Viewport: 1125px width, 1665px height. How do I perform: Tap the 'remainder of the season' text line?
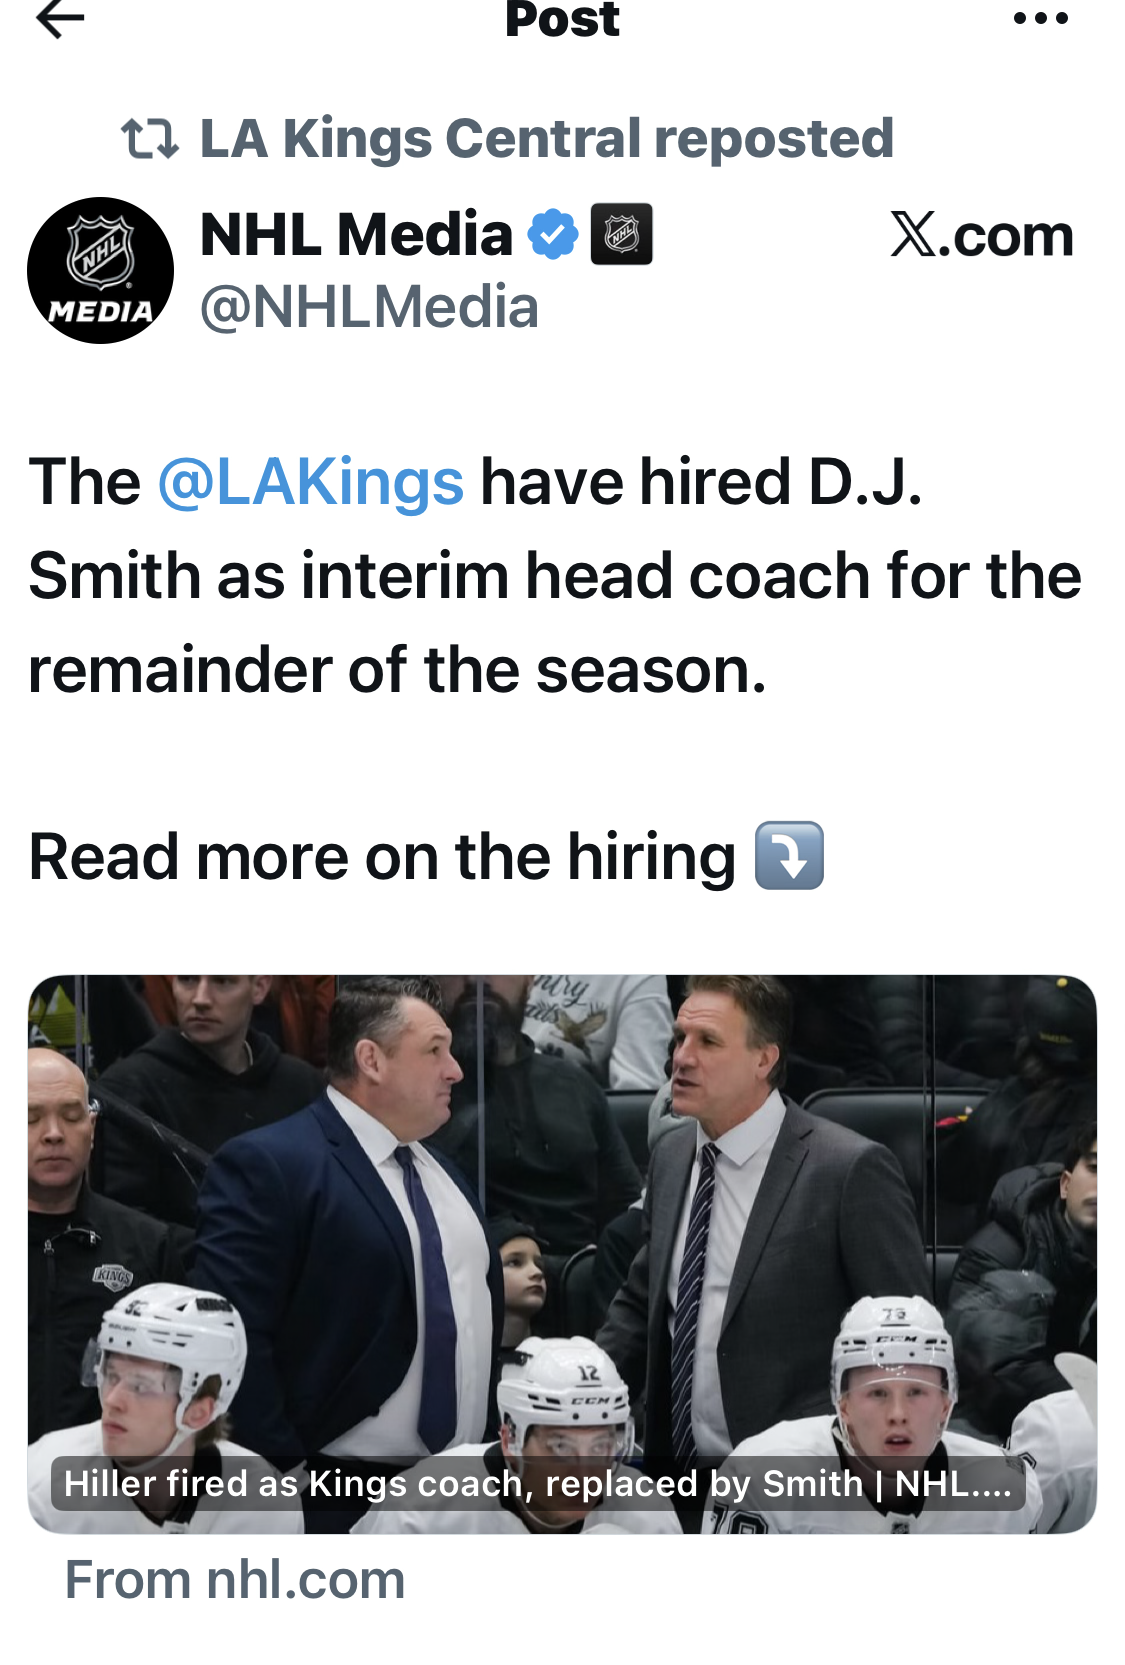coord(397,670)
